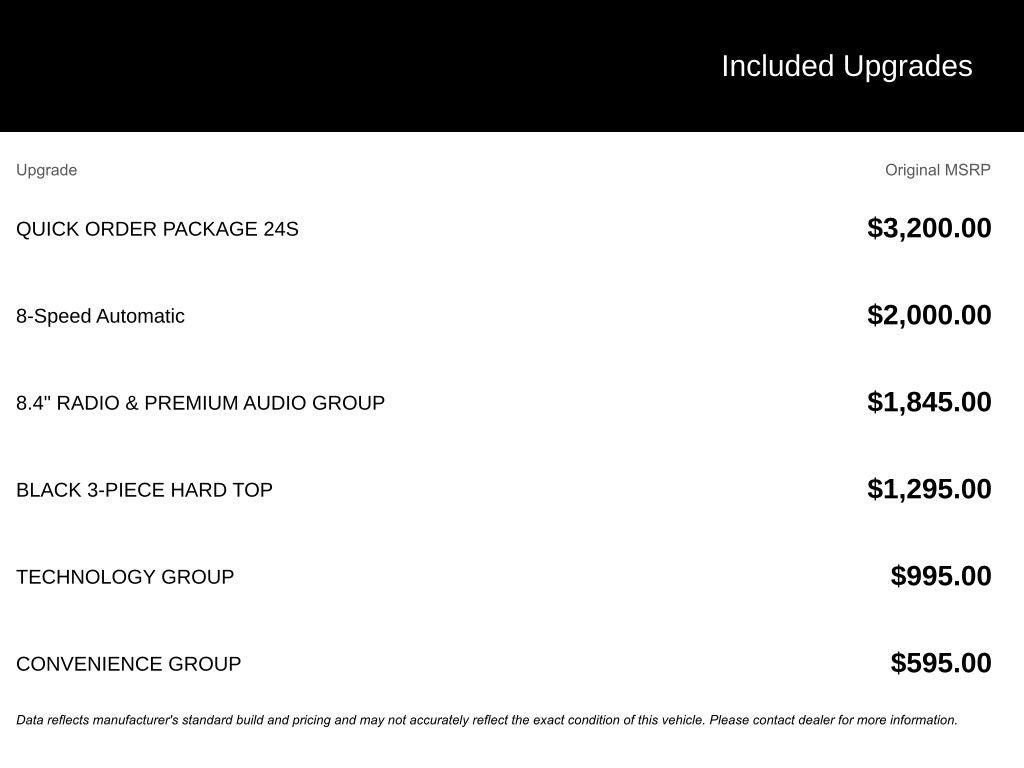Screen dimensions: 1024x768
Task: Click the QUICK ORDER PACKAGE 24S row label
Action: pos(157,229)
